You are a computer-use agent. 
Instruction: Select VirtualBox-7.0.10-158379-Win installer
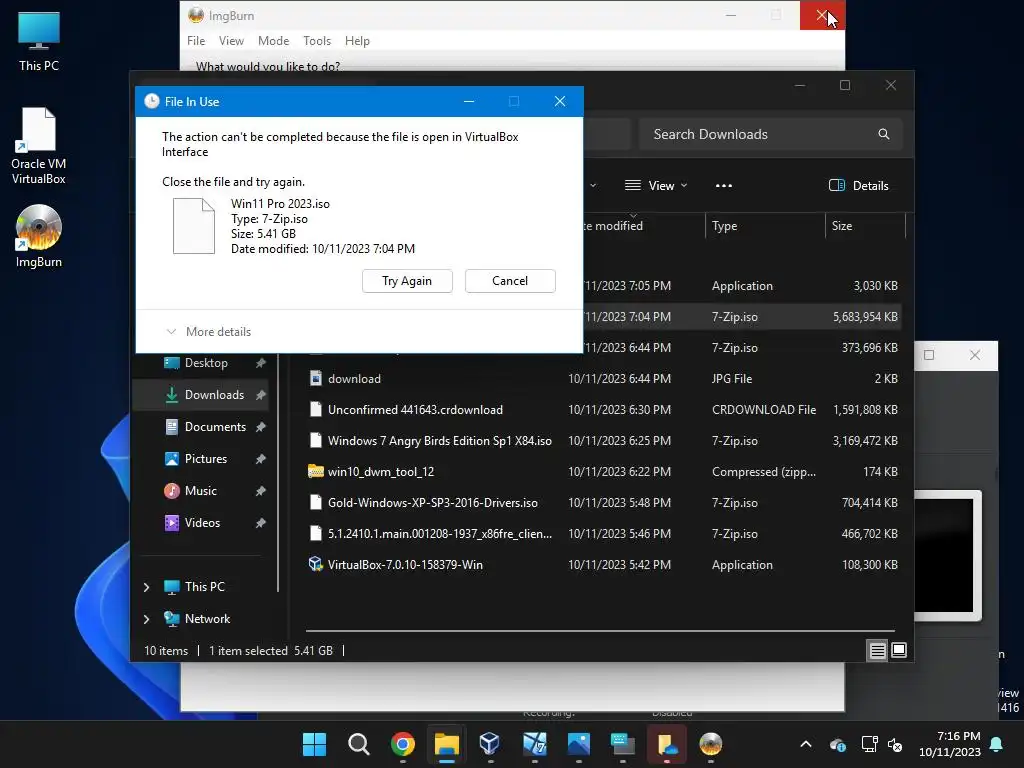tap(603, 565)
